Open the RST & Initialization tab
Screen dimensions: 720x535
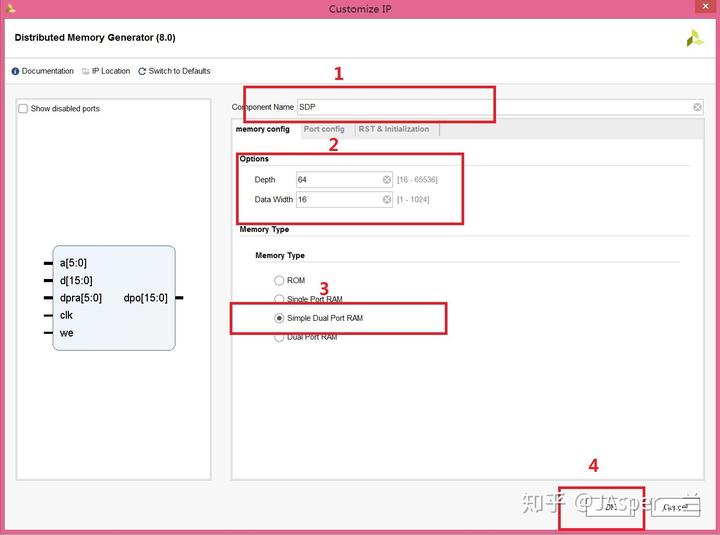pyautogui.click(x=394, y=129)
